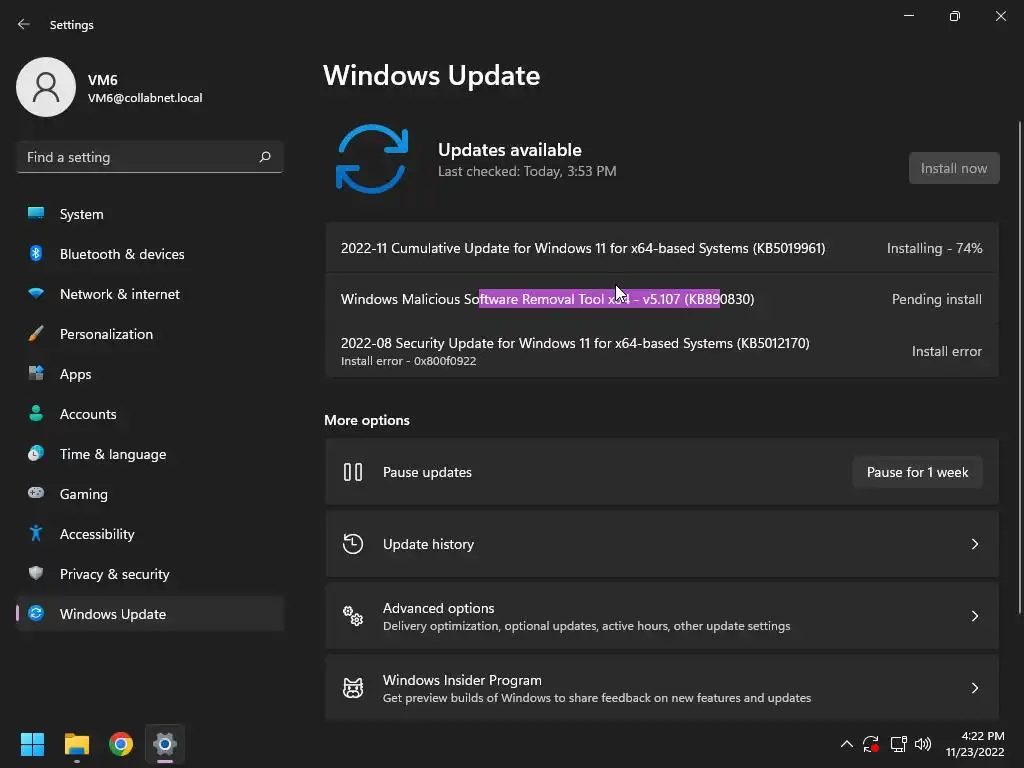The image size is (1024, 768).
Task: Open the Windows Start menu
Action: click(32, 744)
